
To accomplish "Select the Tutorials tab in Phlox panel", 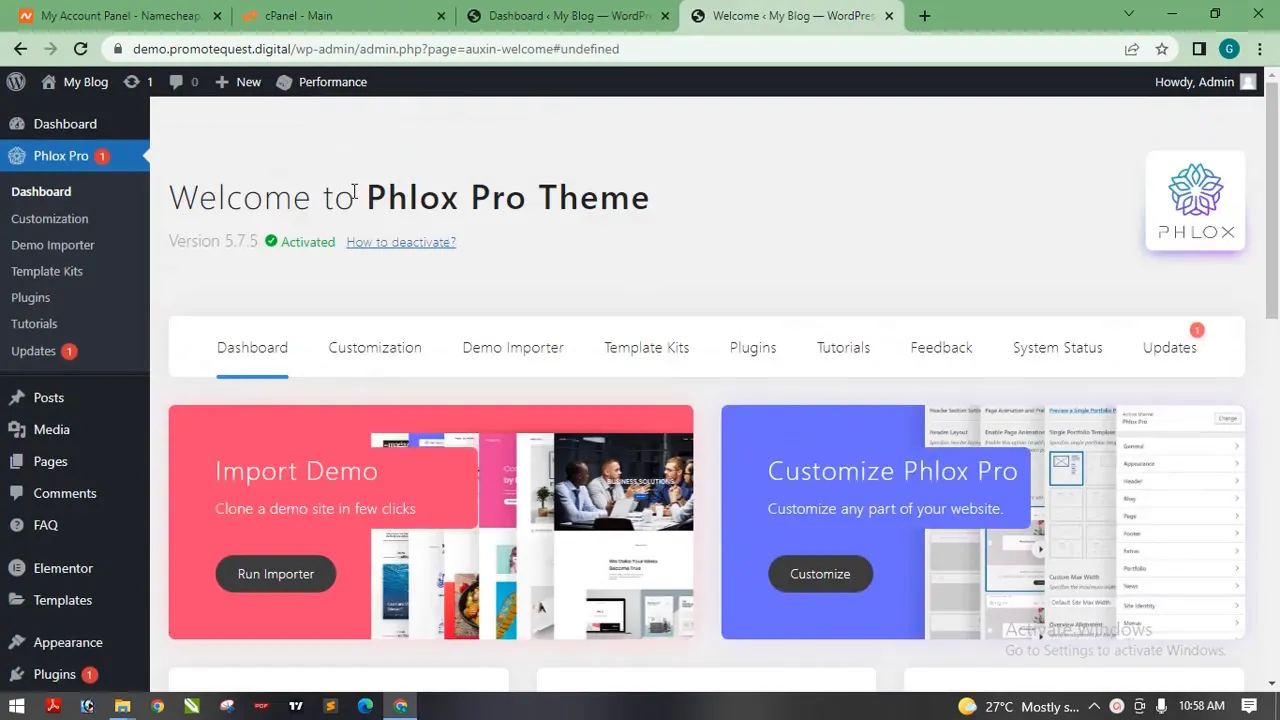I will click(843, 348).
